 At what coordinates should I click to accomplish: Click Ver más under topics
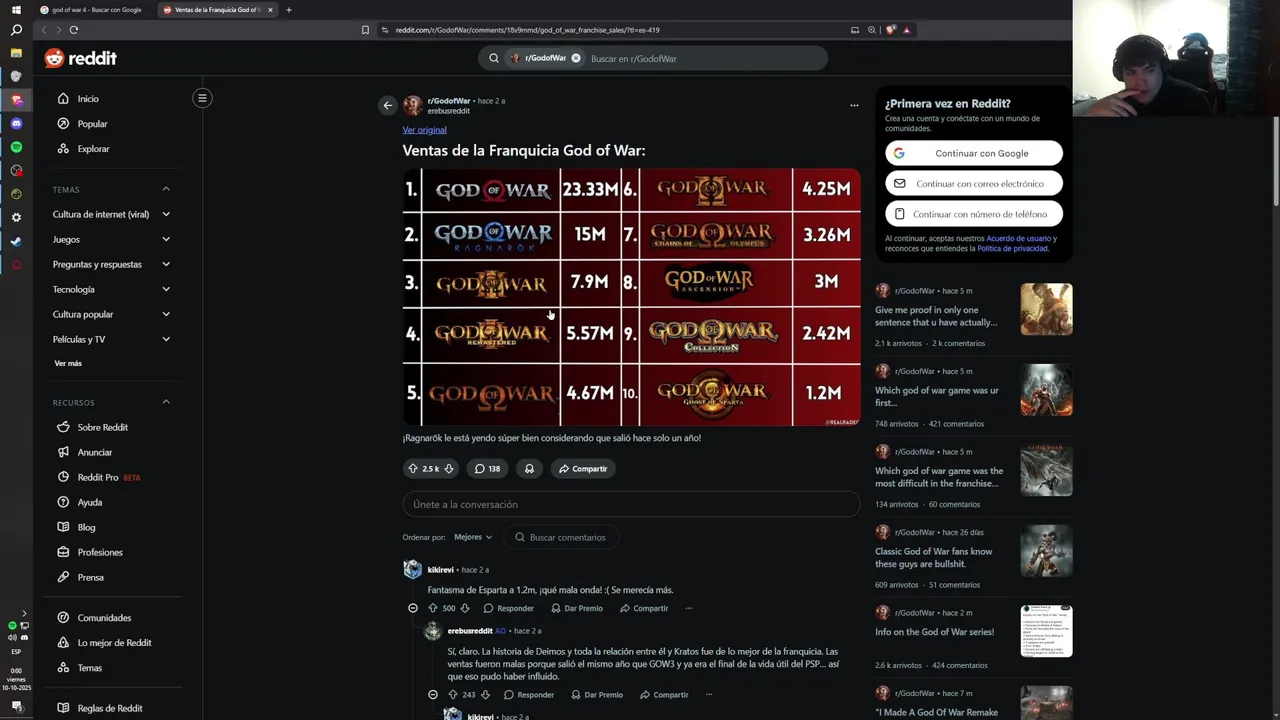coord(68,363)
